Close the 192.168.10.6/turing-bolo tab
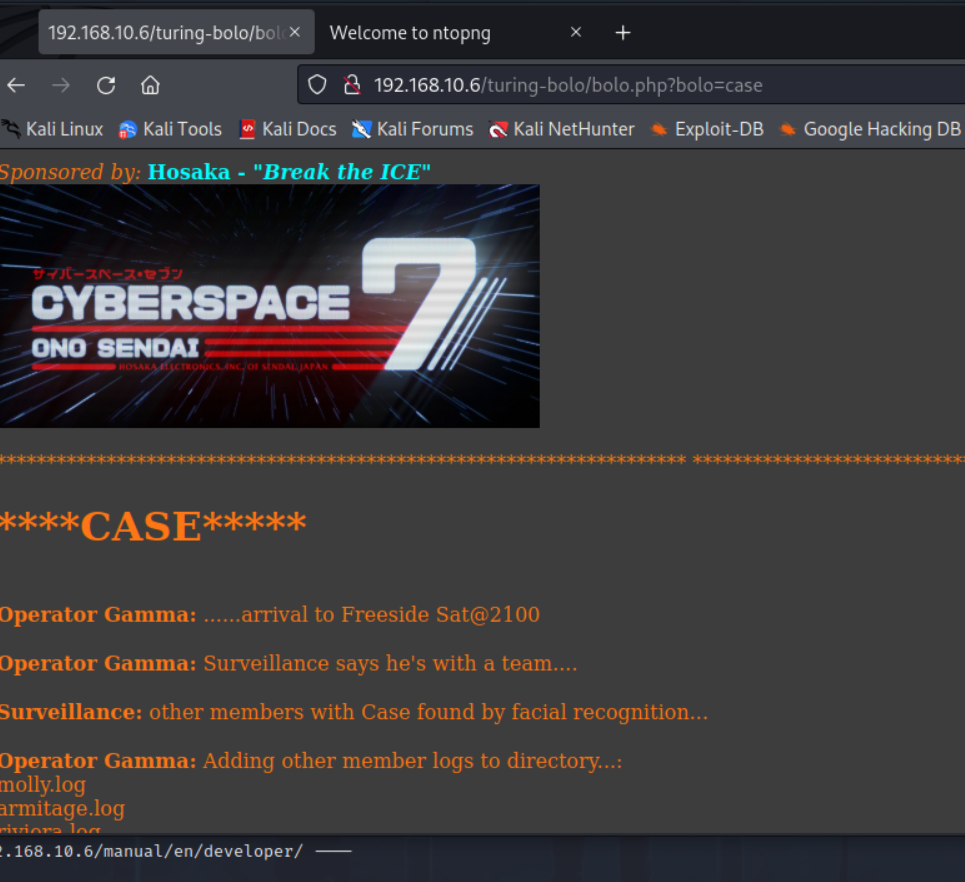 (x=295, y=32)
